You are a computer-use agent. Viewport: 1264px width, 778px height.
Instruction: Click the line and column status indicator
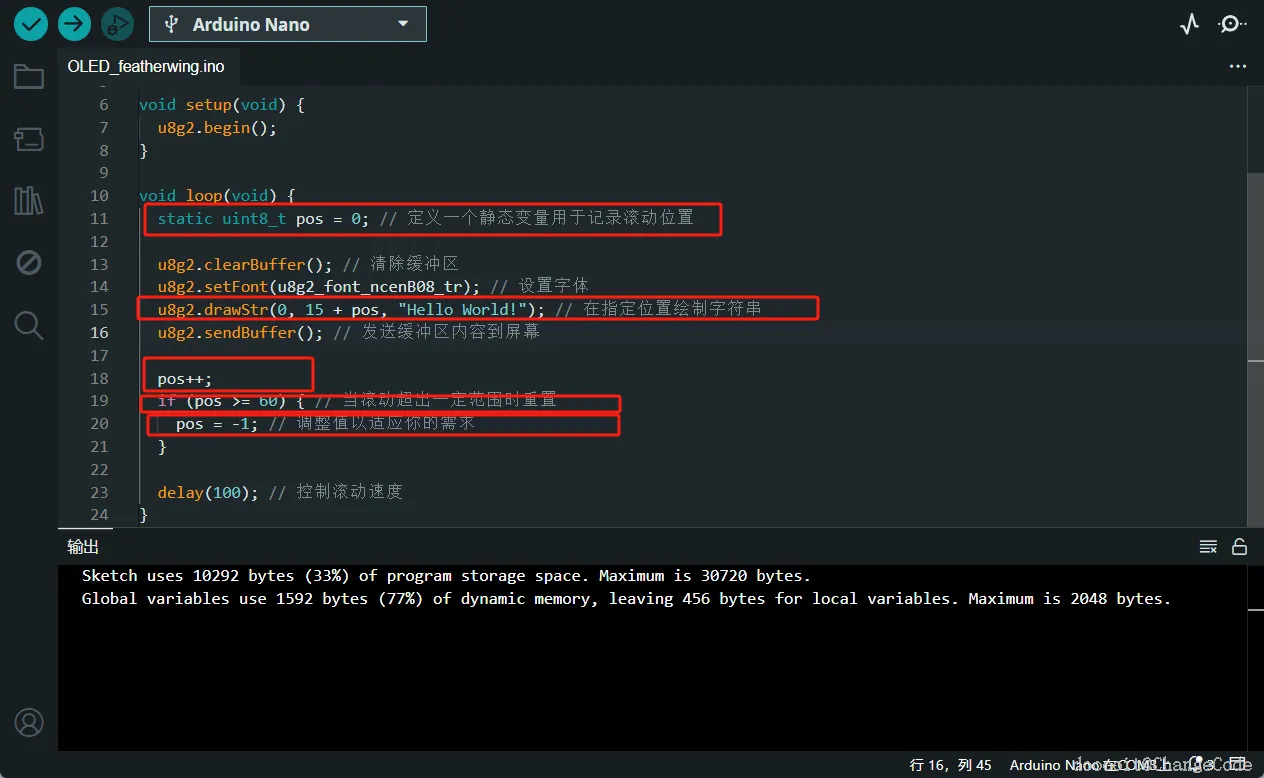(951, 765)
